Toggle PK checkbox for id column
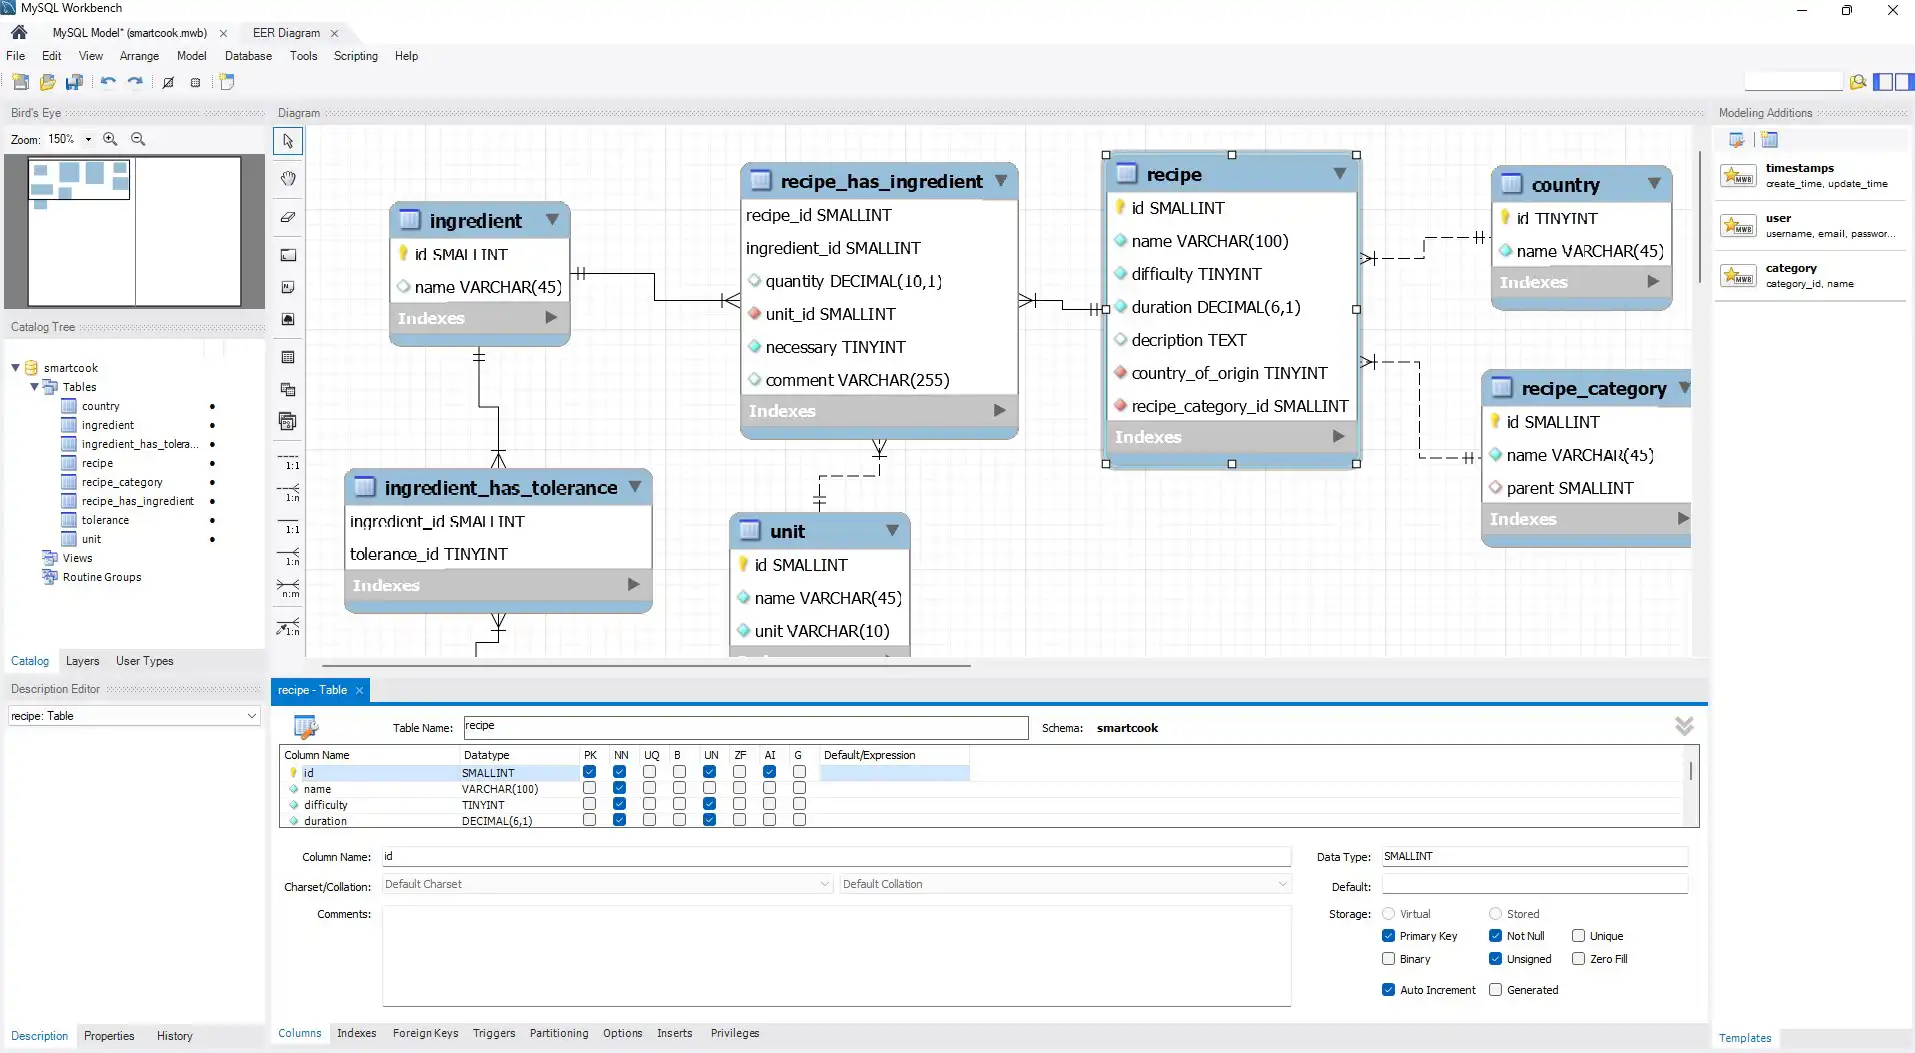 point(589,772)
